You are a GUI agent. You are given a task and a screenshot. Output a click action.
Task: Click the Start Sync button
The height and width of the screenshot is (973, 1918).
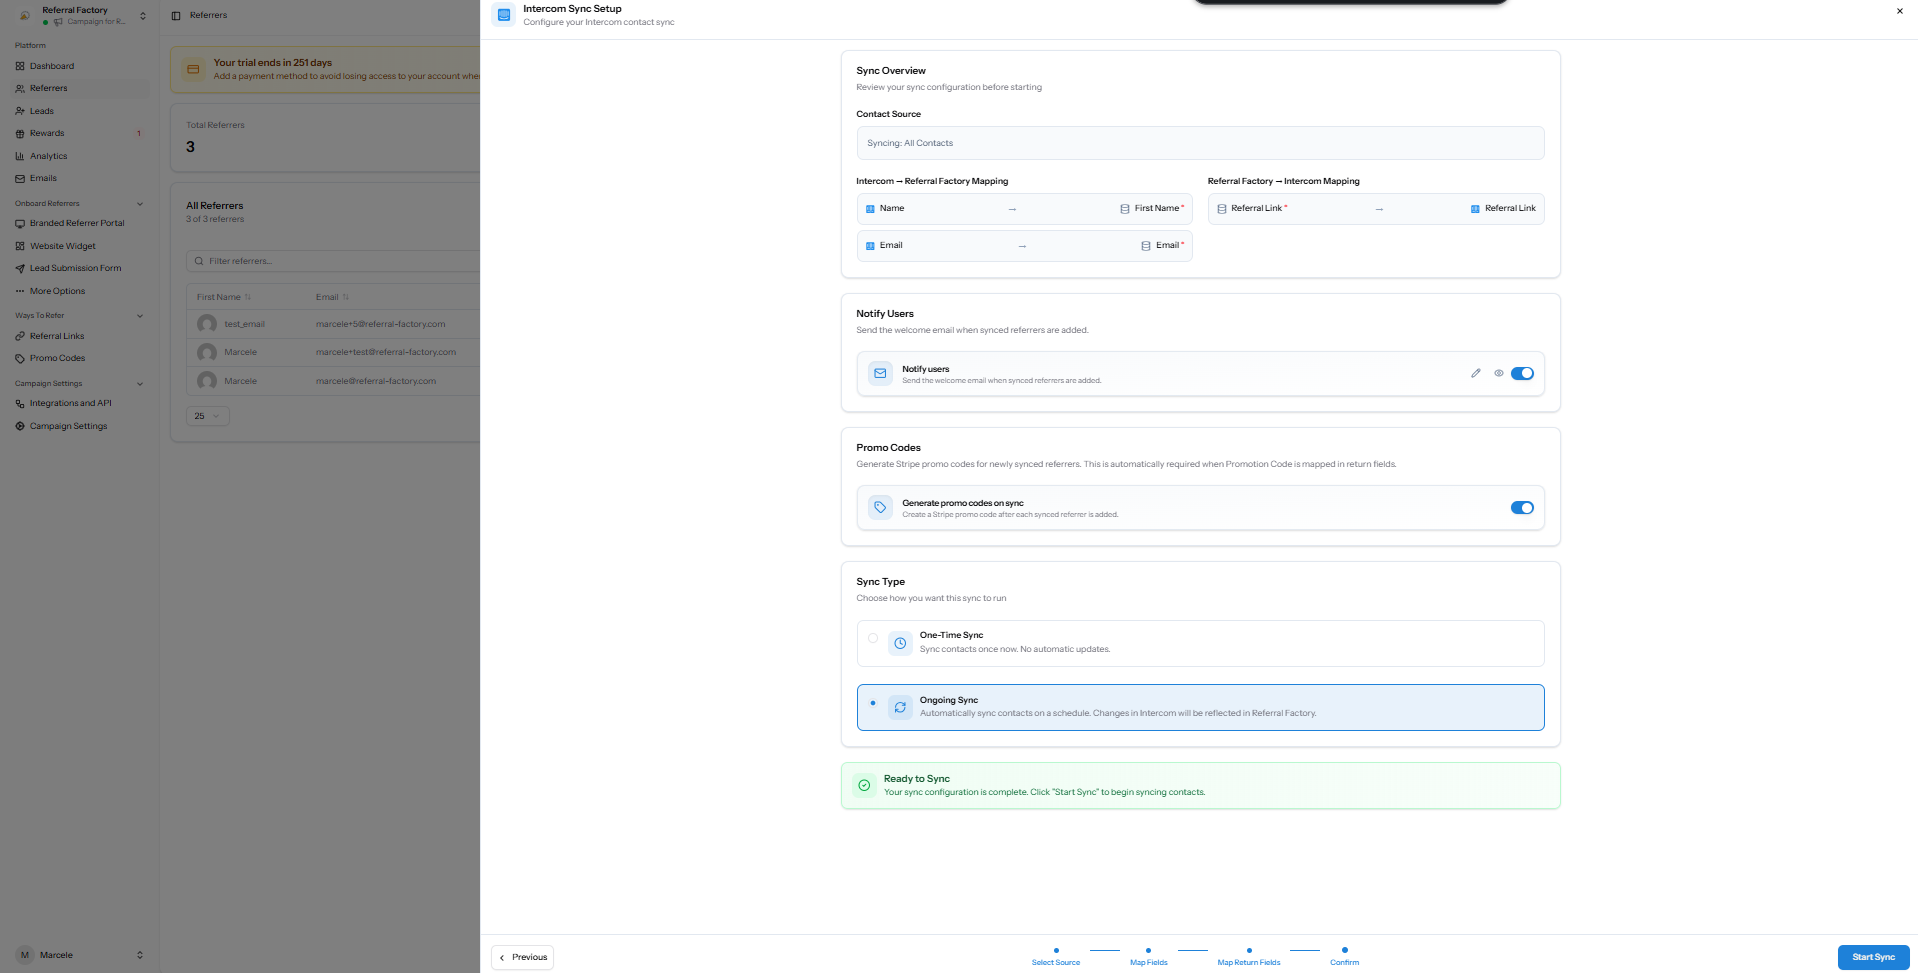[1873, 957]
